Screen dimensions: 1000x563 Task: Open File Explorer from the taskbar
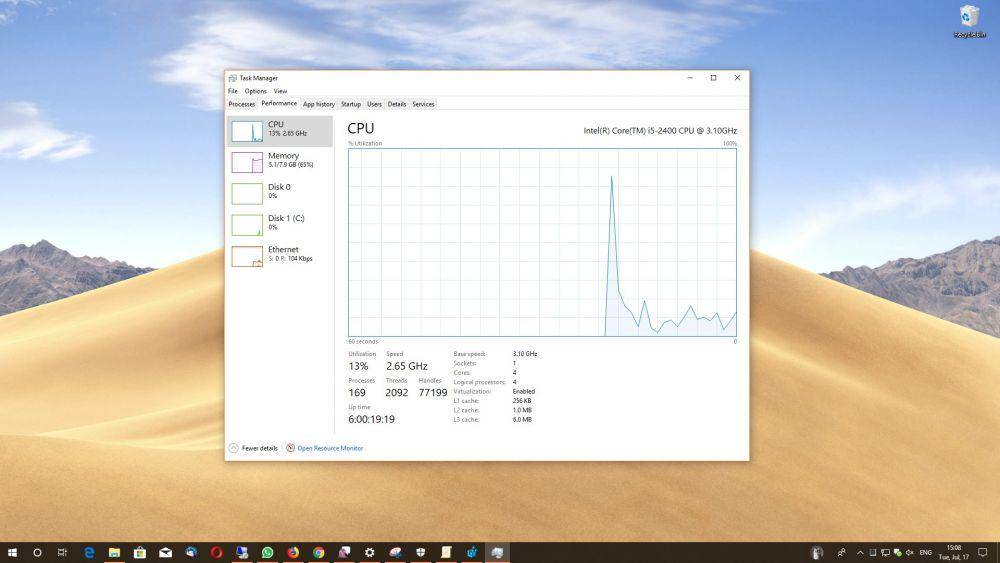coord(114,553)
